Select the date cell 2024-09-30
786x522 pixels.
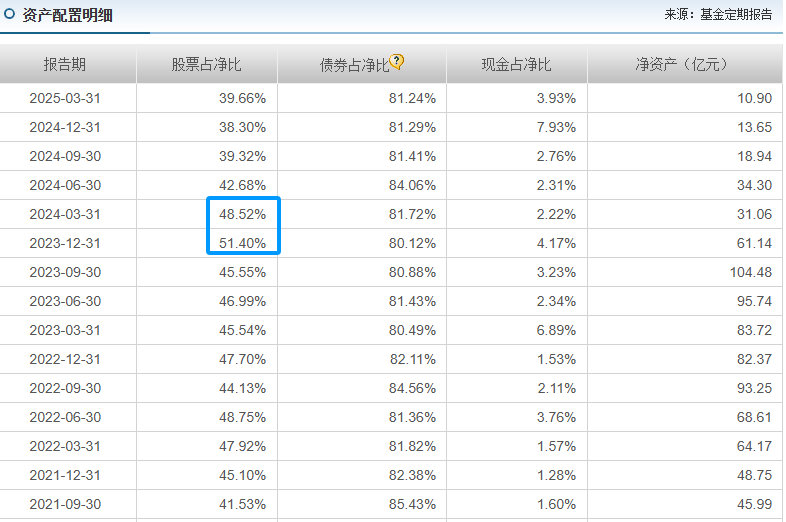click(65, 156)
